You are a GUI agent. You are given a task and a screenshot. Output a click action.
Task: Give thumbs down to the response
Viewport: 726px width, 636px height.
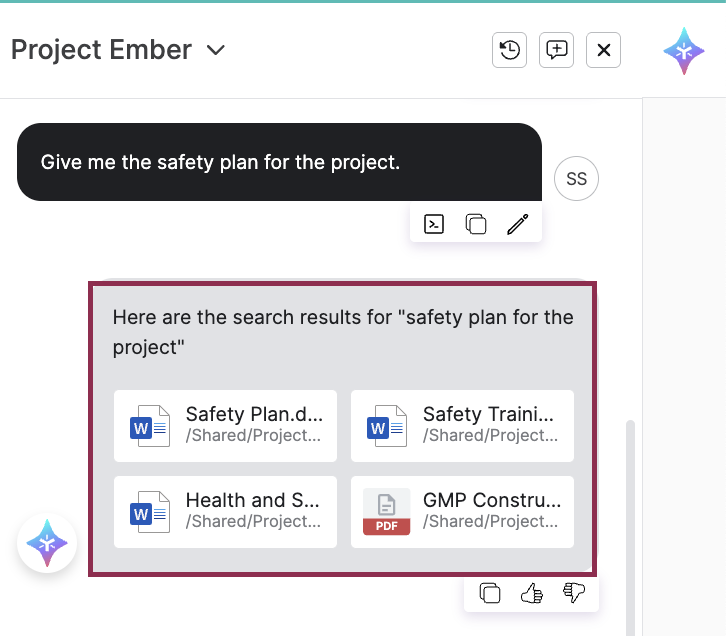tap(574, 593)
